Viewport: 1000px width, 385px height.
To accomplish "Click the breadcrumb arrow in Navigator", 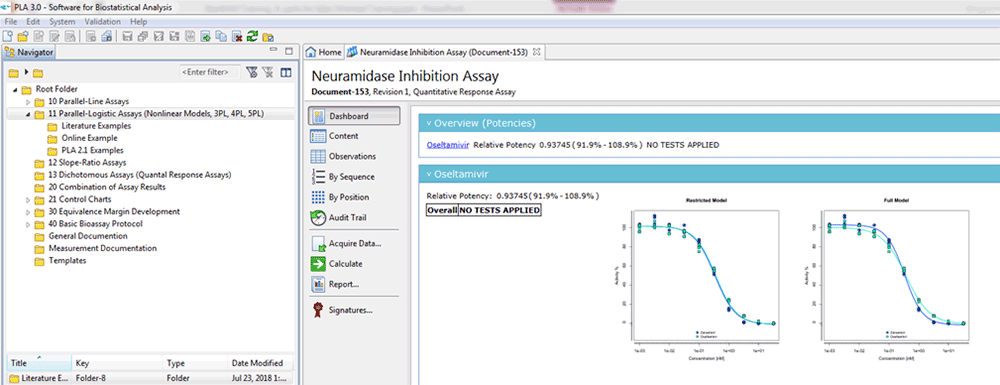I will [x=27, y=72].
